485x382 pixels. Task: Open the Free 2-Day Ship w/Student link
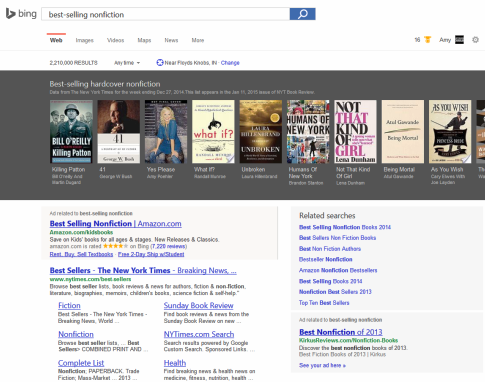151,254
